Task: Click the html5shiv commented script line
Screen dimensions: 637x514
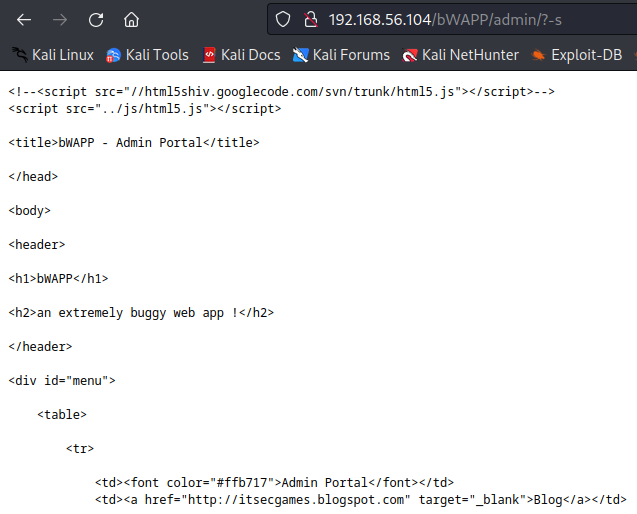Action: click(x=282, y=92)
